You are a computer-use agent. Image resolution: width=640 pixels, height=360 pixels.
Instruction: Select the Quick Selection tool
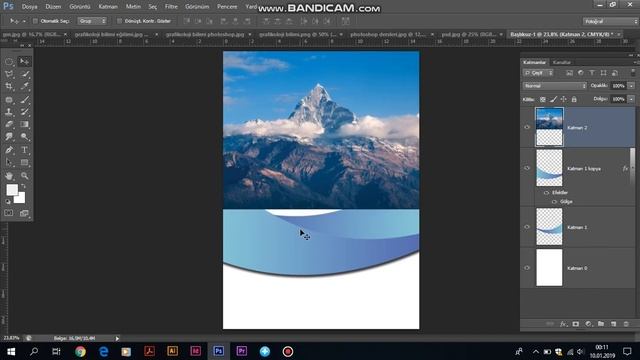tap(24, 74)
